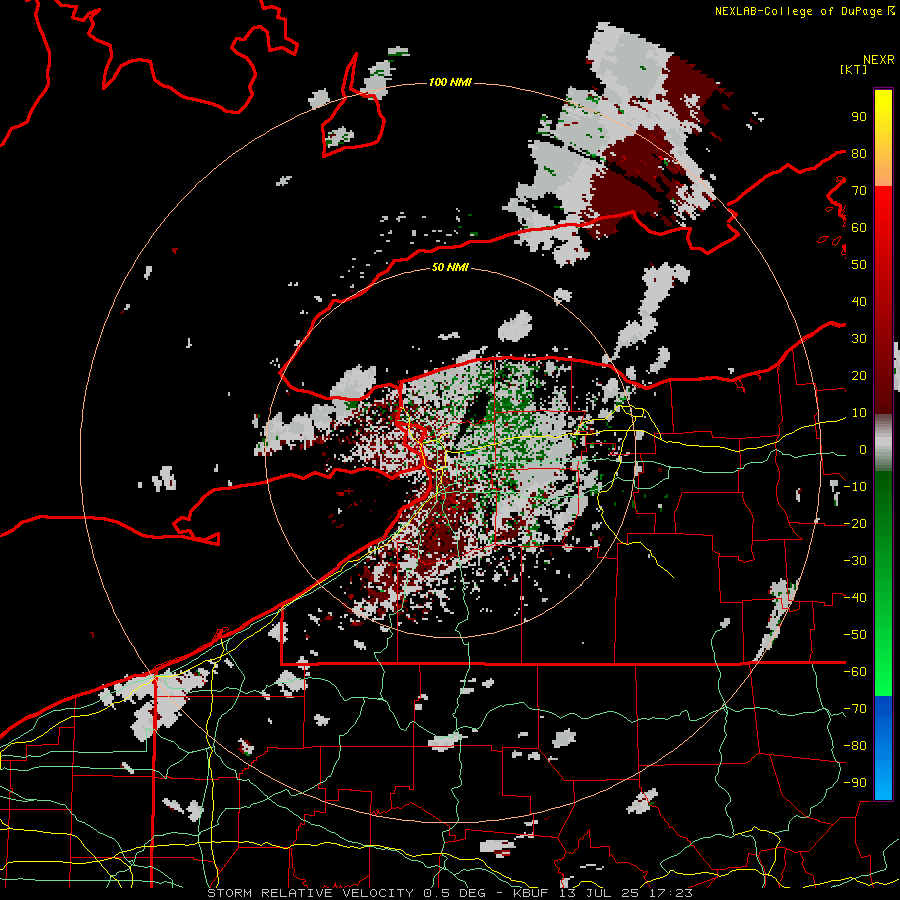Image resolution: width=900 pixels, height=900 pixels.
Task: Click the -50 value on velocity scale
Action: pos(855,635)
